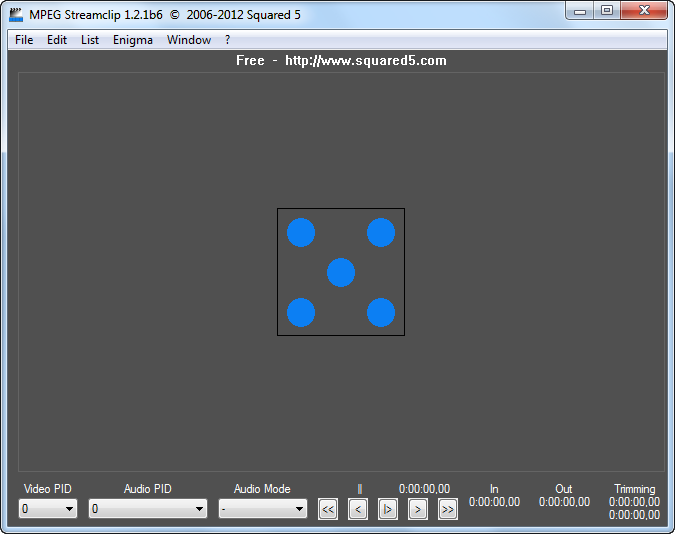The width and height of the screenshot is (675, 534).
Task: Click the In timecode value
Action: [x=494, y=502]
